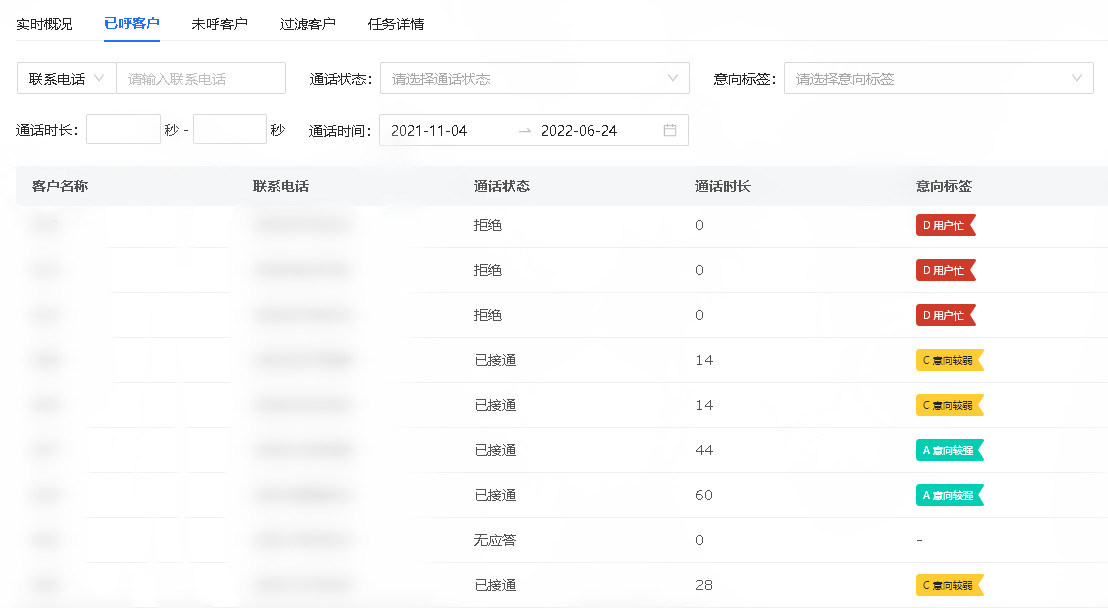Image resolution: width=1108 pixels, height=608 pixels.
Task: Click the green A 意向较强 tag badge
Action: [x=949, y=450]
